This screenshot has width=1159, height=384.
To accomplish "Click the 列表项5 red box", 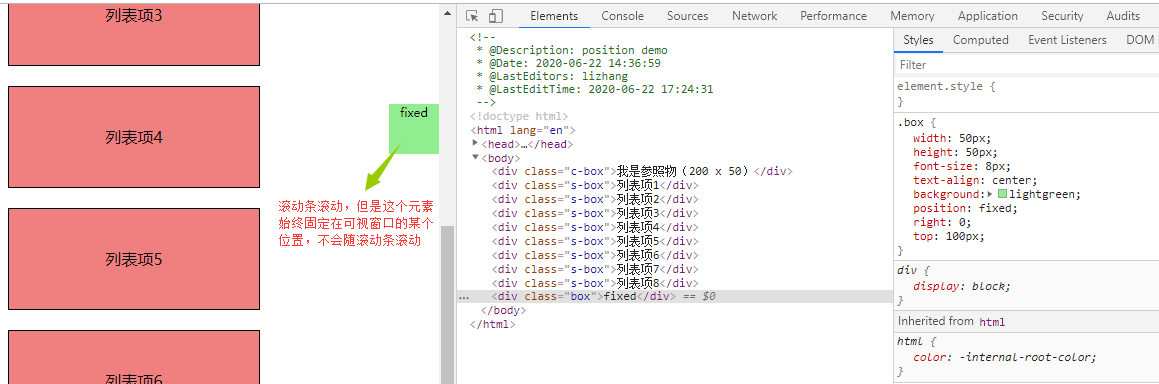I will coord(134,259).
